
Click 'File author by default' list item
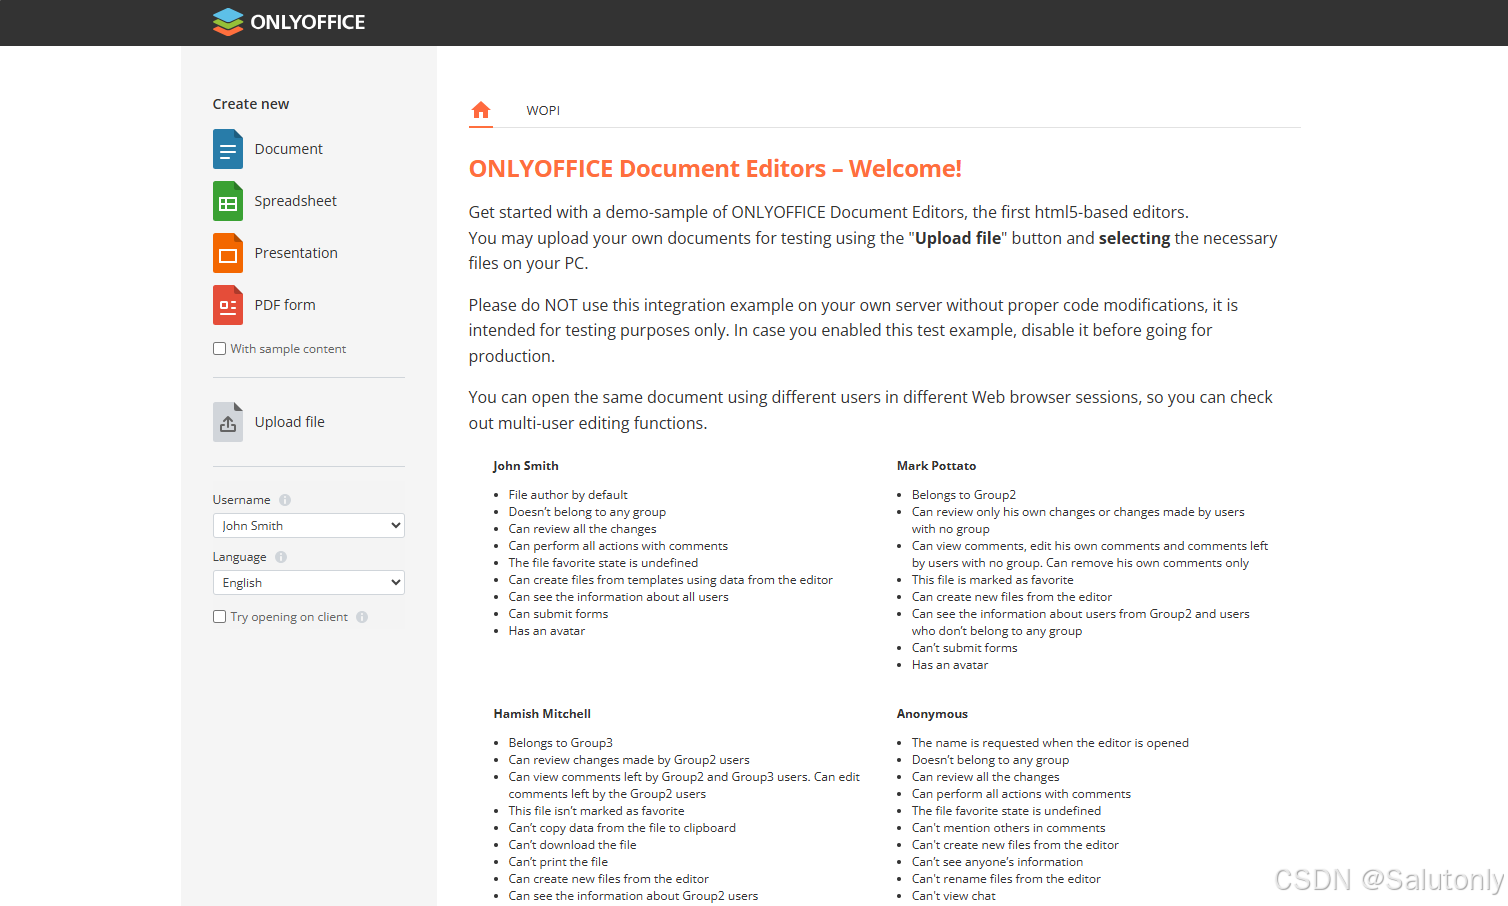[x=568, y=495]
